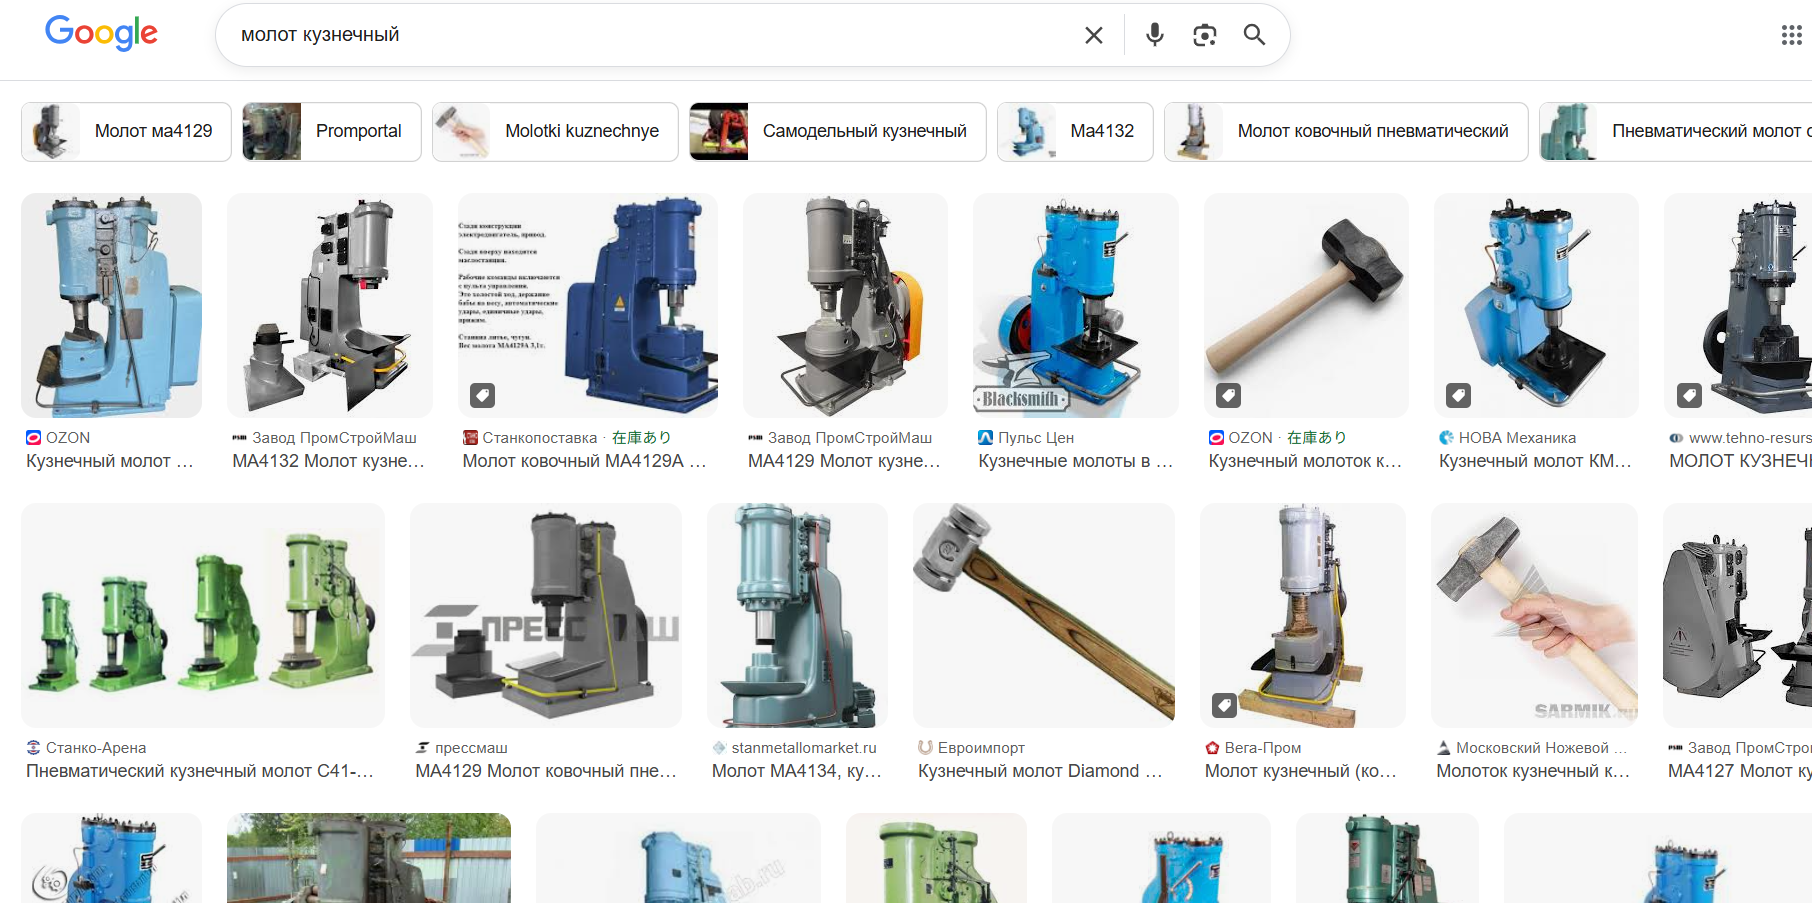Click the stanmetallomarket.ru source link

point(794,748)
